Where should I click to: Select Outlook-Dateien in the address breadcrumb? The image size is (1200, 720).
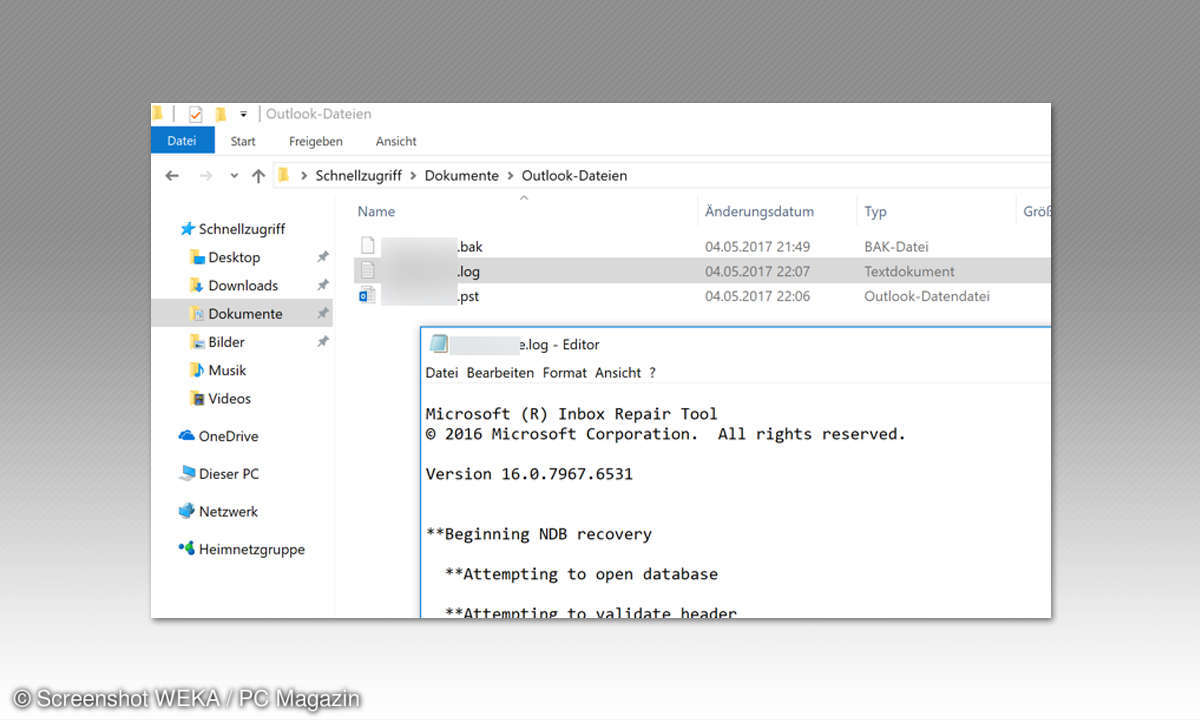click(x=575, y=175)
